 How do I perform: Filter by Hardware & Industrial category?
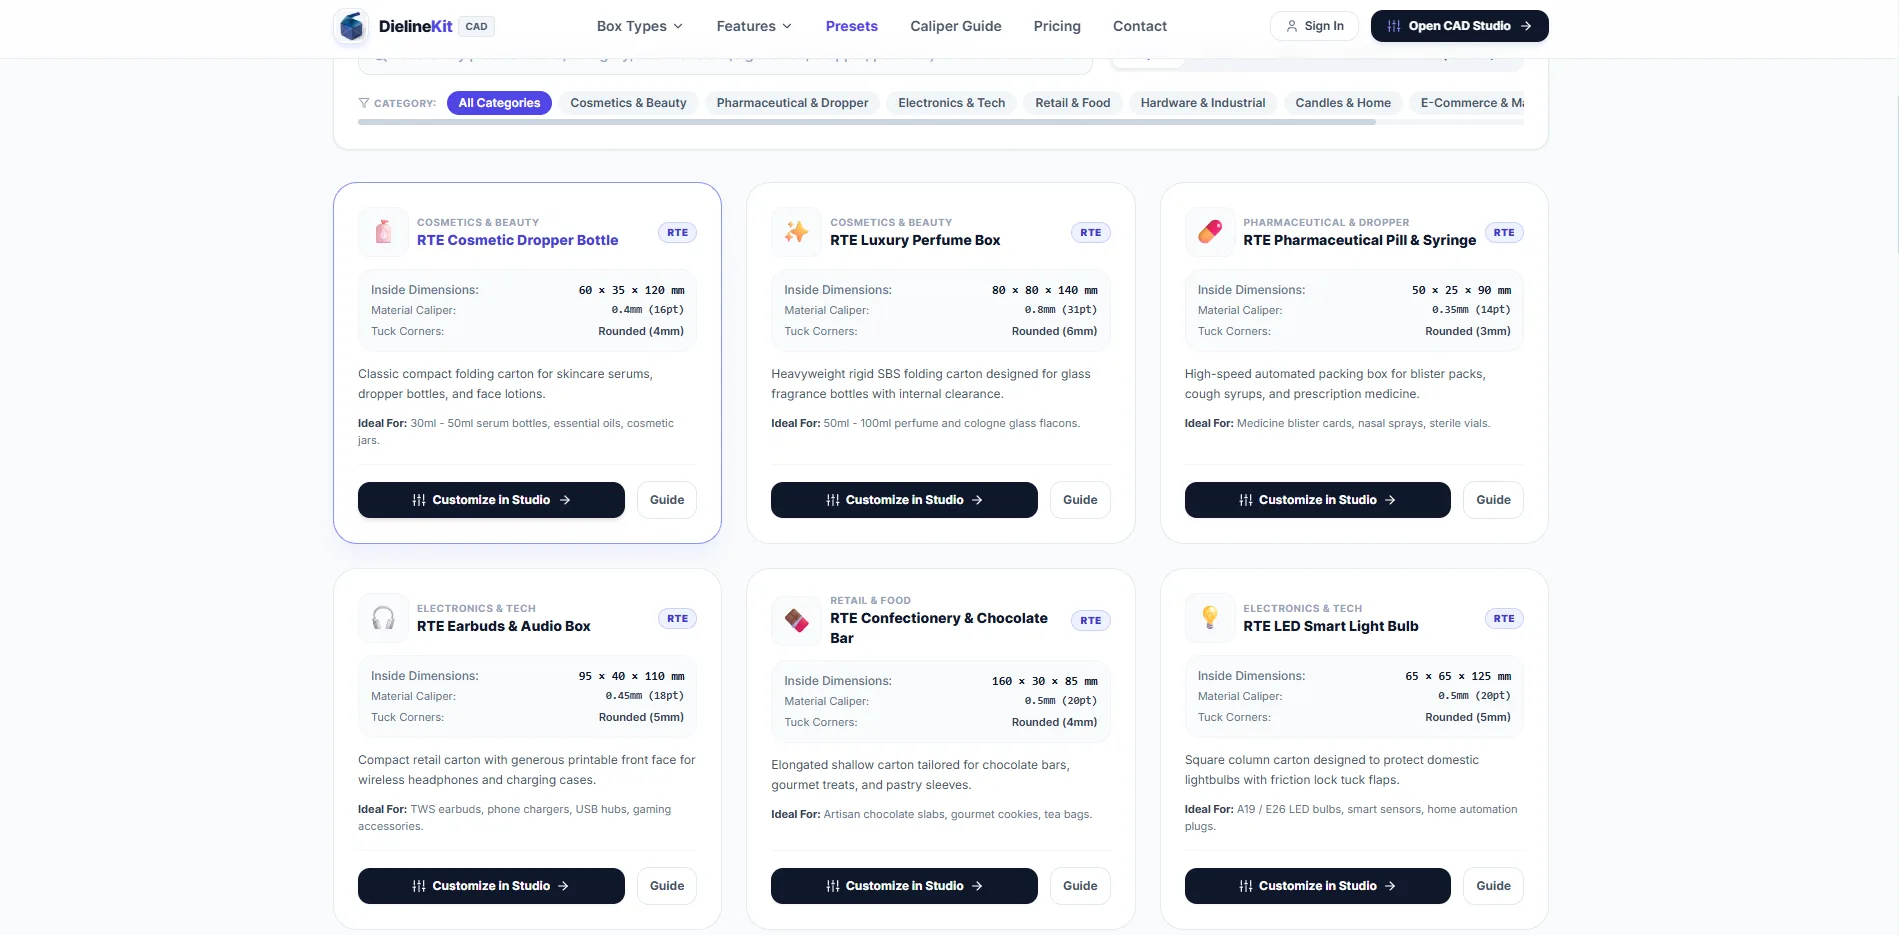pos(1203,103)
